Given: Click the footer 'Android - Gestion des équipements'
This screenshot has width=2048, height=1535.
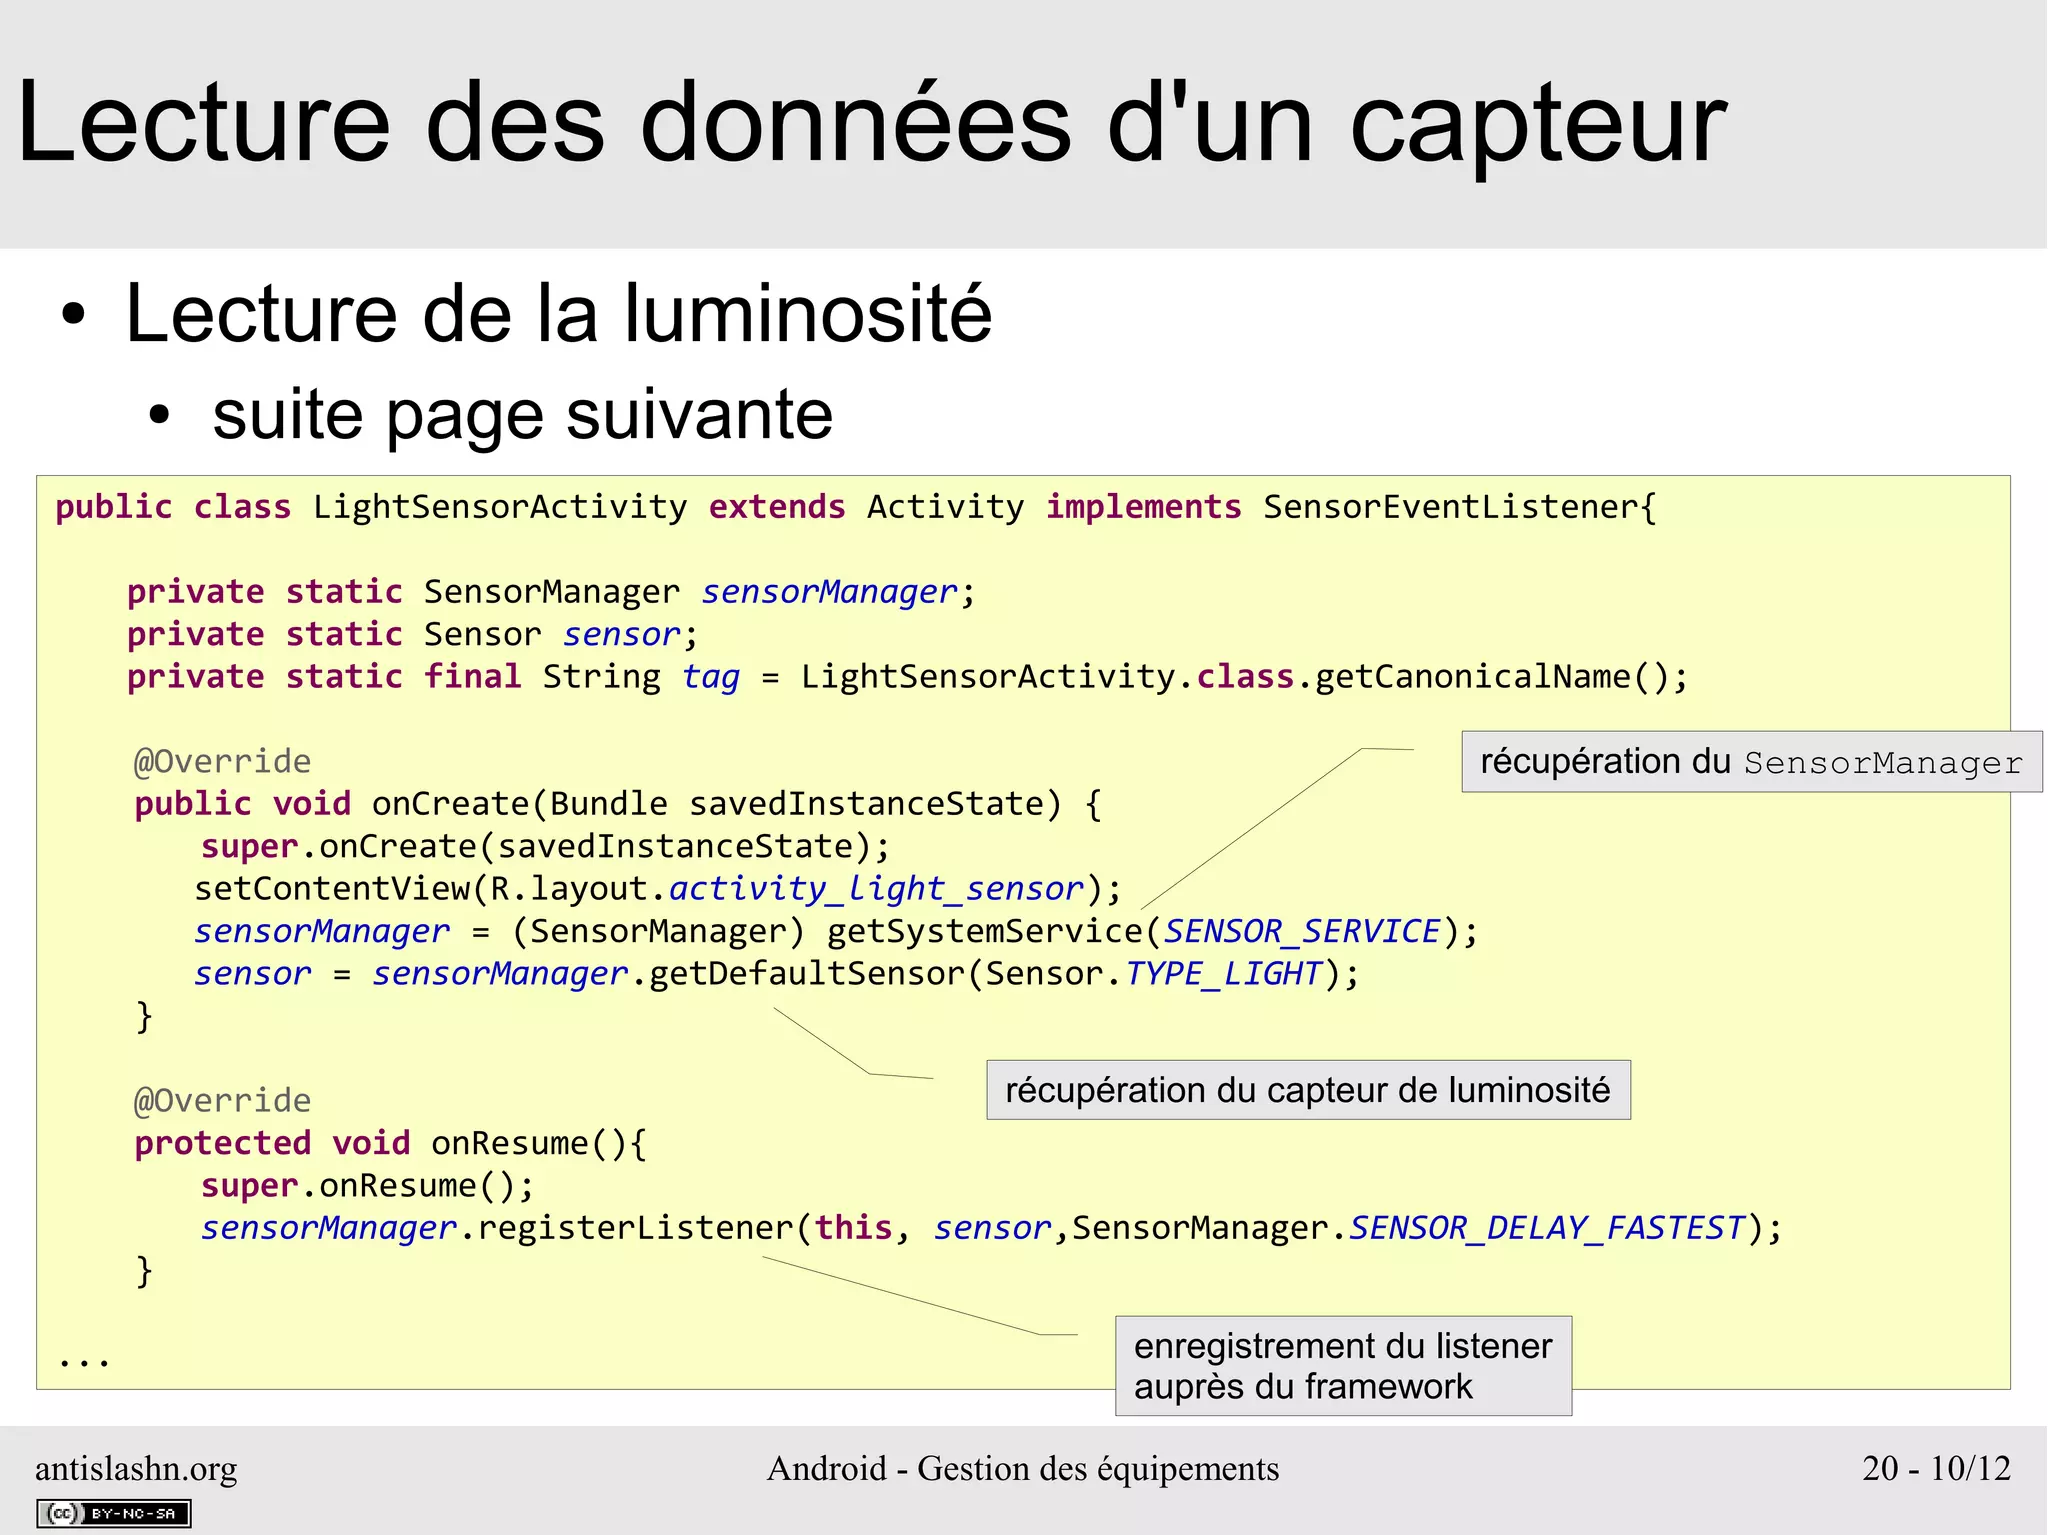Looking at the screenshot, I should tap(1023, 1468).
